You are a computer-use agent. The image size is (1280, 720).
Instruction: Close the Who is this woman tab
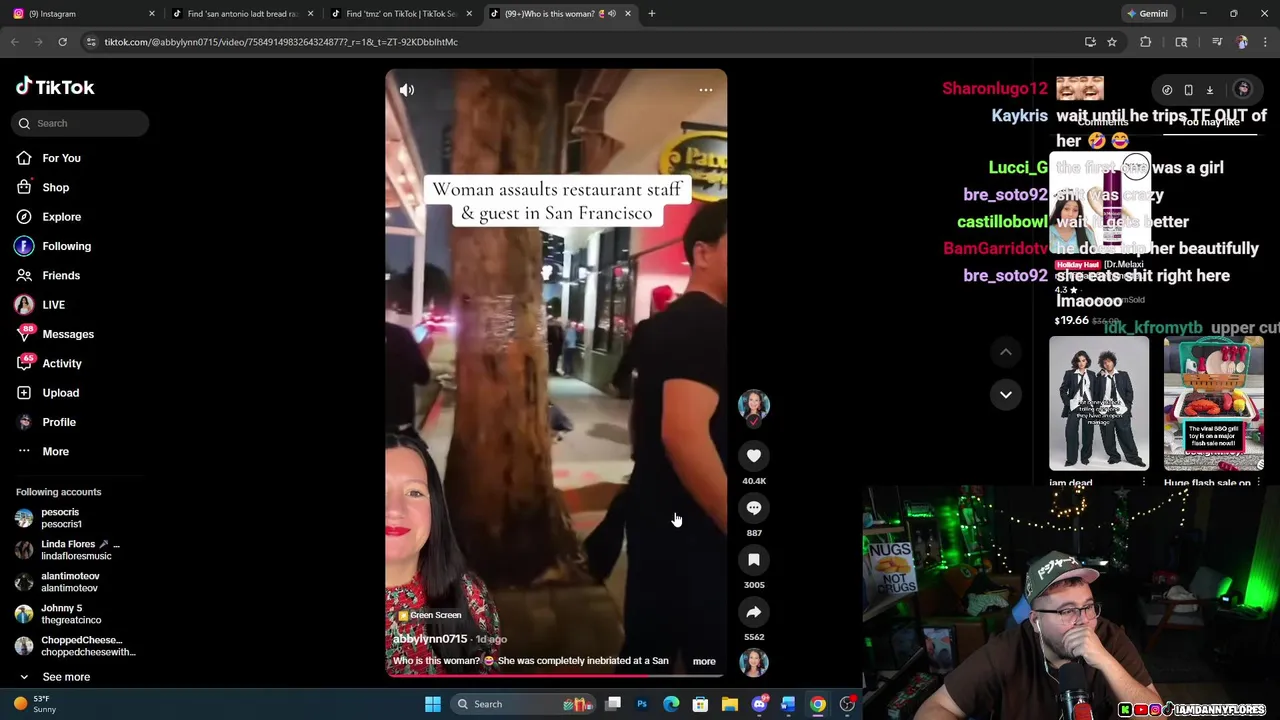pos(628,13)
